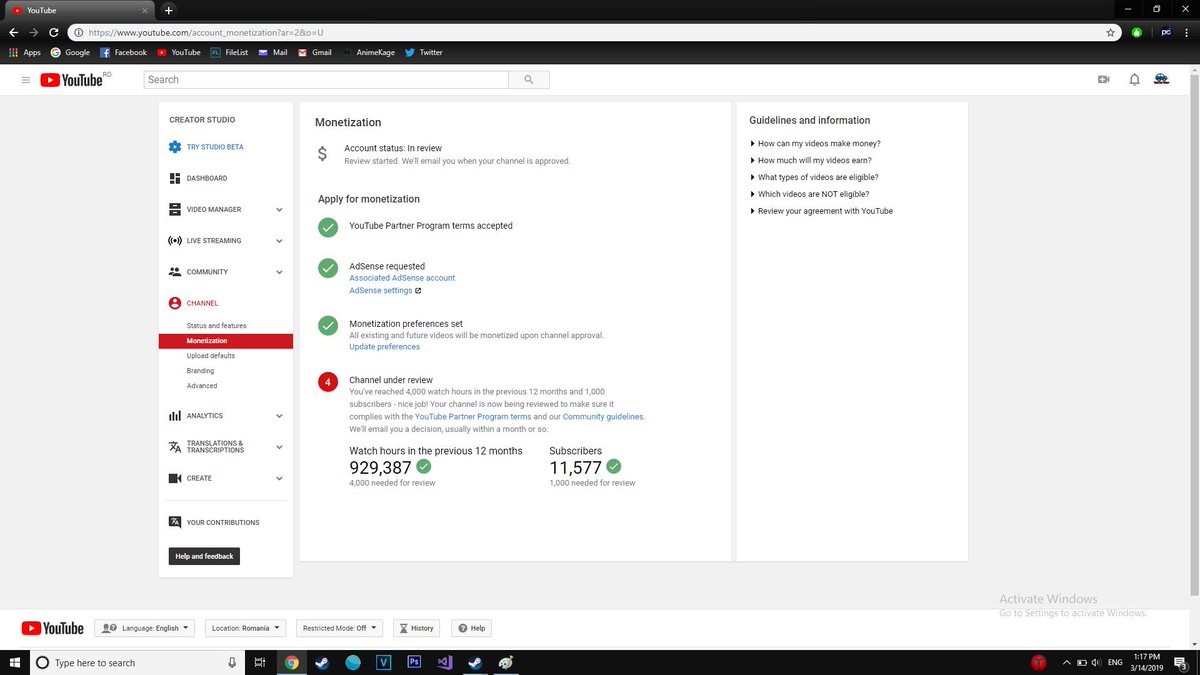The height and width of the screenshot is (675, 1200).
Task: Open the Language: English dropdown
Action: pyautogui.click(x=145, y=628)
